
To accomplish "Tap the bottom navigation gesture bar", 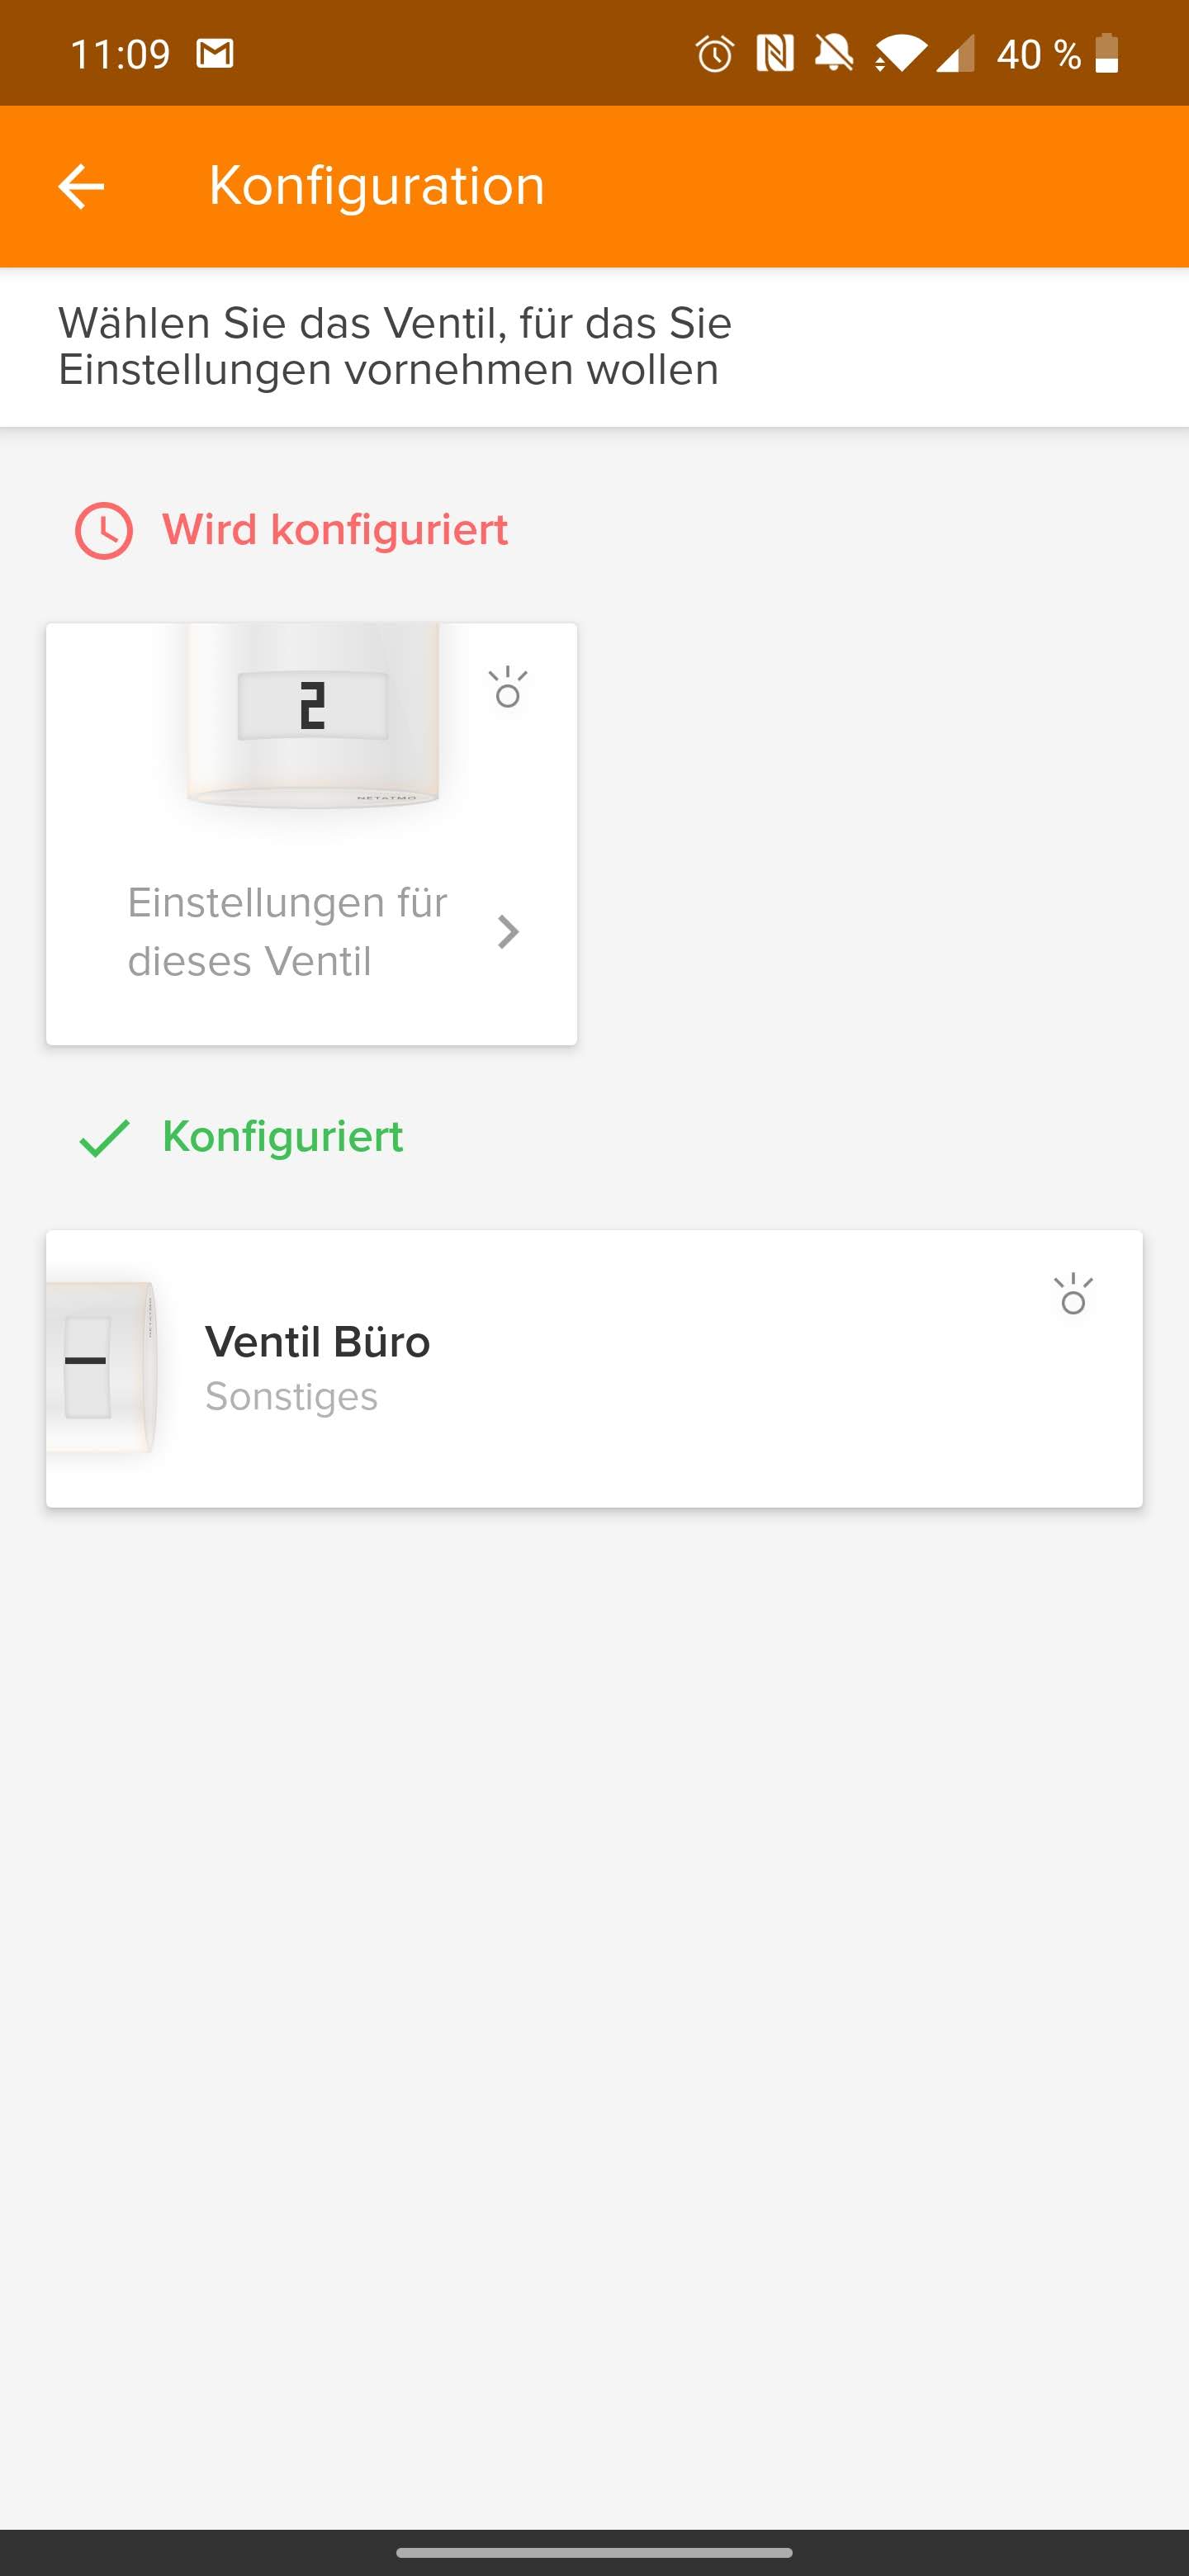I will (594, 2552).
